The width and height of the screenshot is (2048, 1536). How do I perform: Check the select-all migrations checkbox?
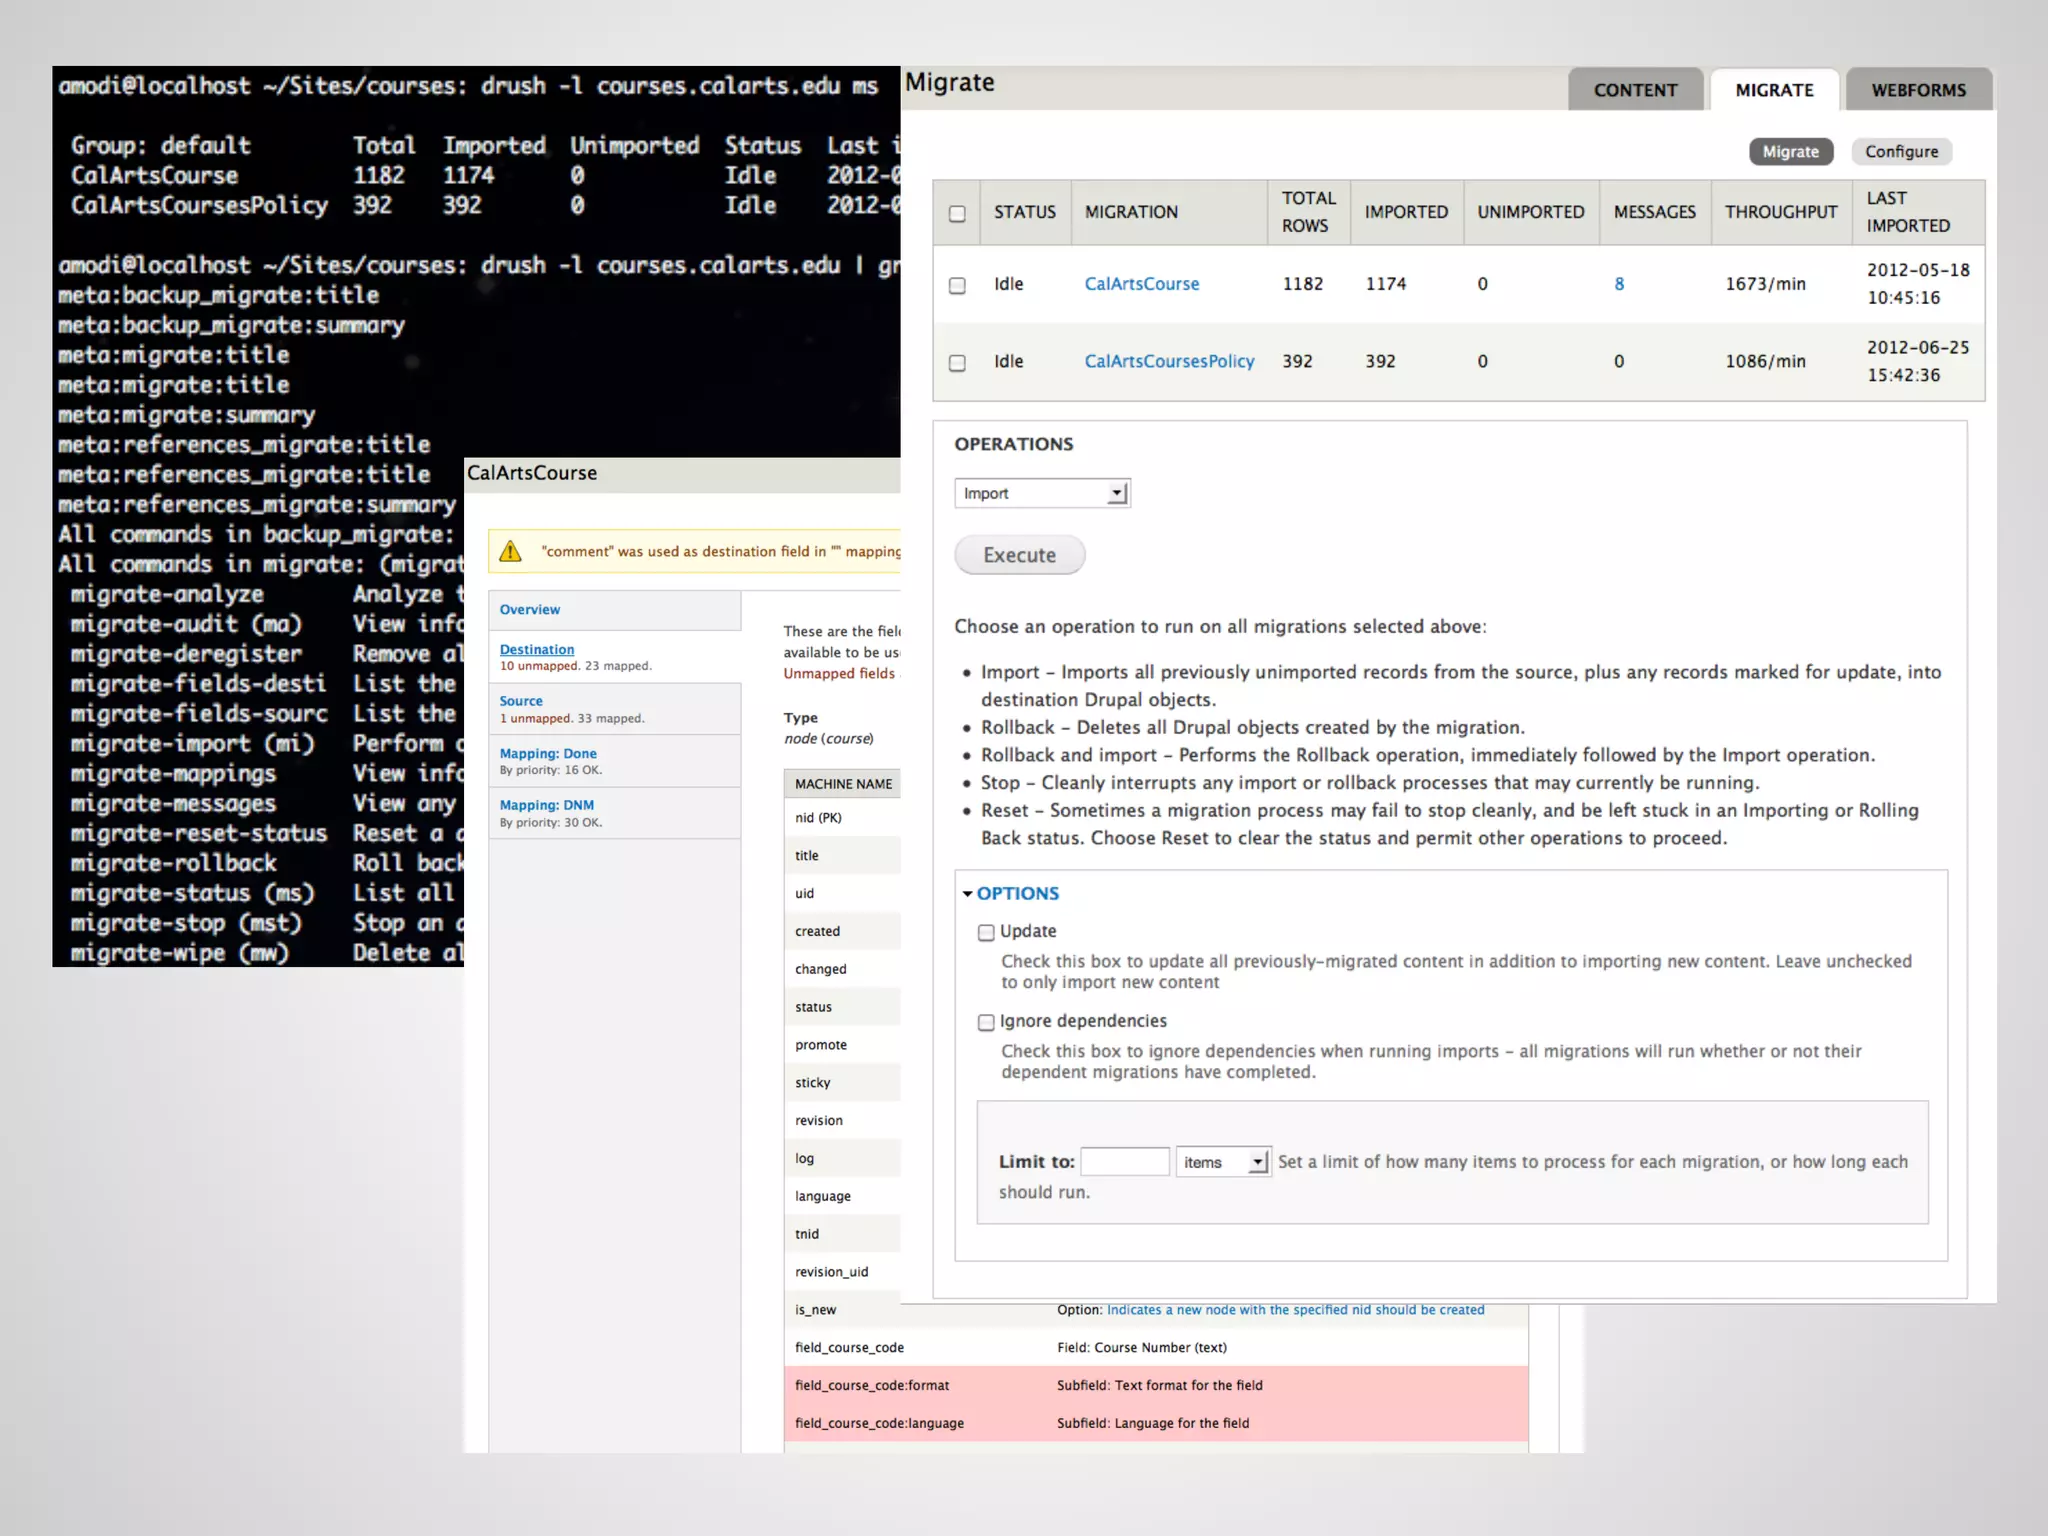pos(957,213)
